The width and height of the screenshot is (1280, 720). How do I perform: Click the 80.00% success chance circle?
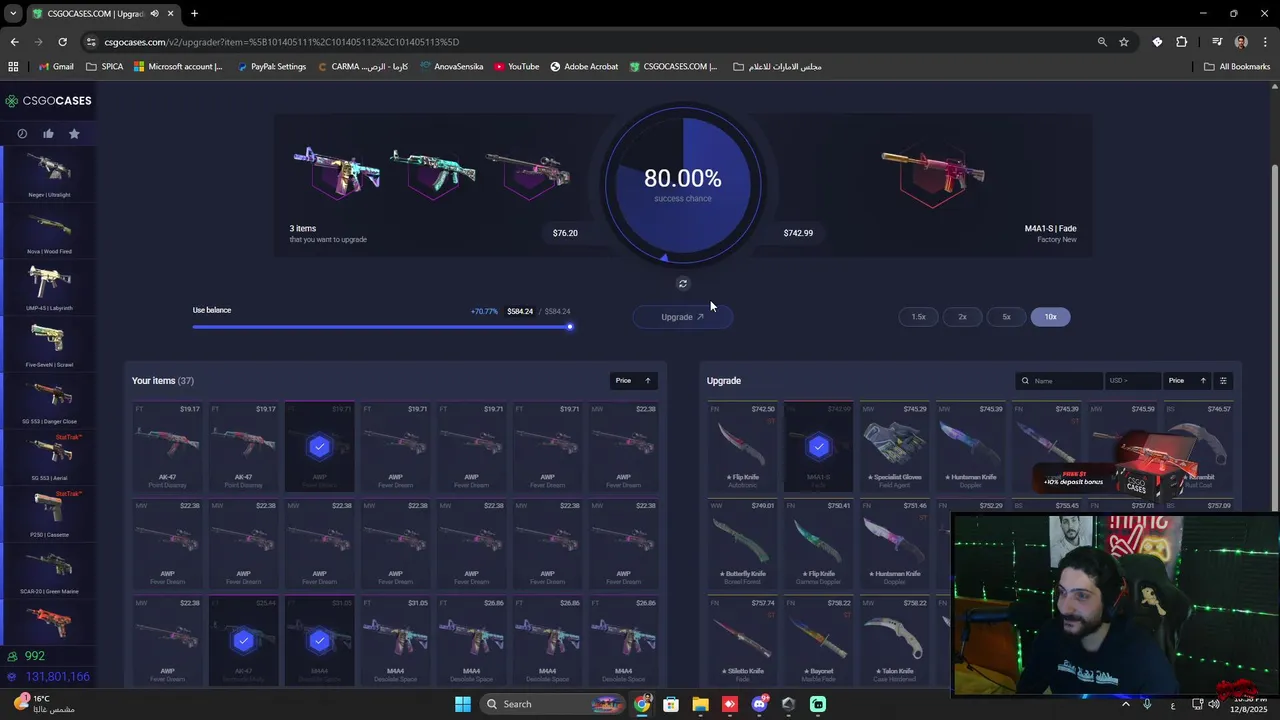point(683,186)
